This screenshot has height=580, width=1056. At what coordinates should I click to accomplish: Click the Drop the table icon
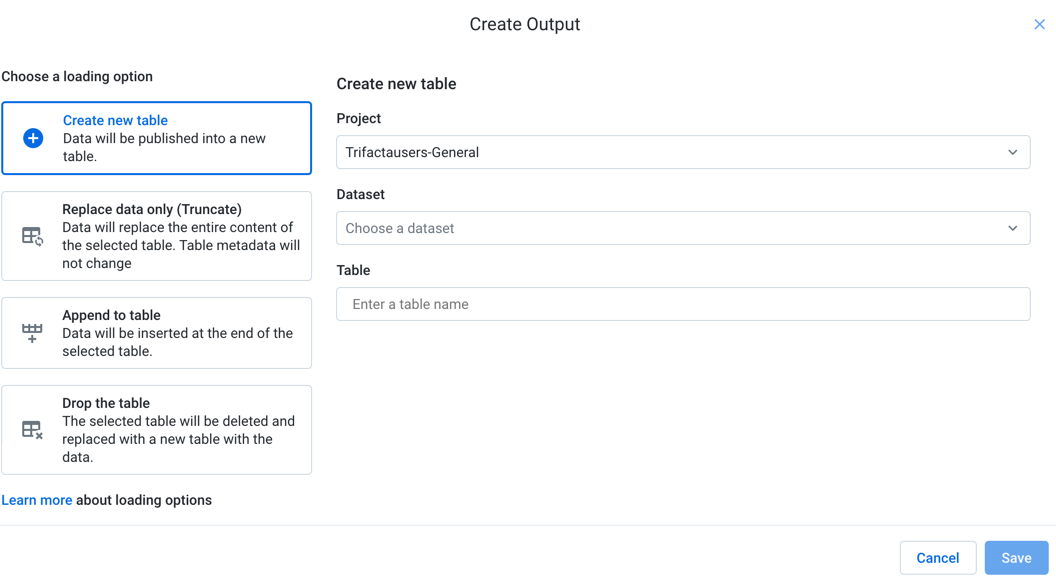click(32, 430)
